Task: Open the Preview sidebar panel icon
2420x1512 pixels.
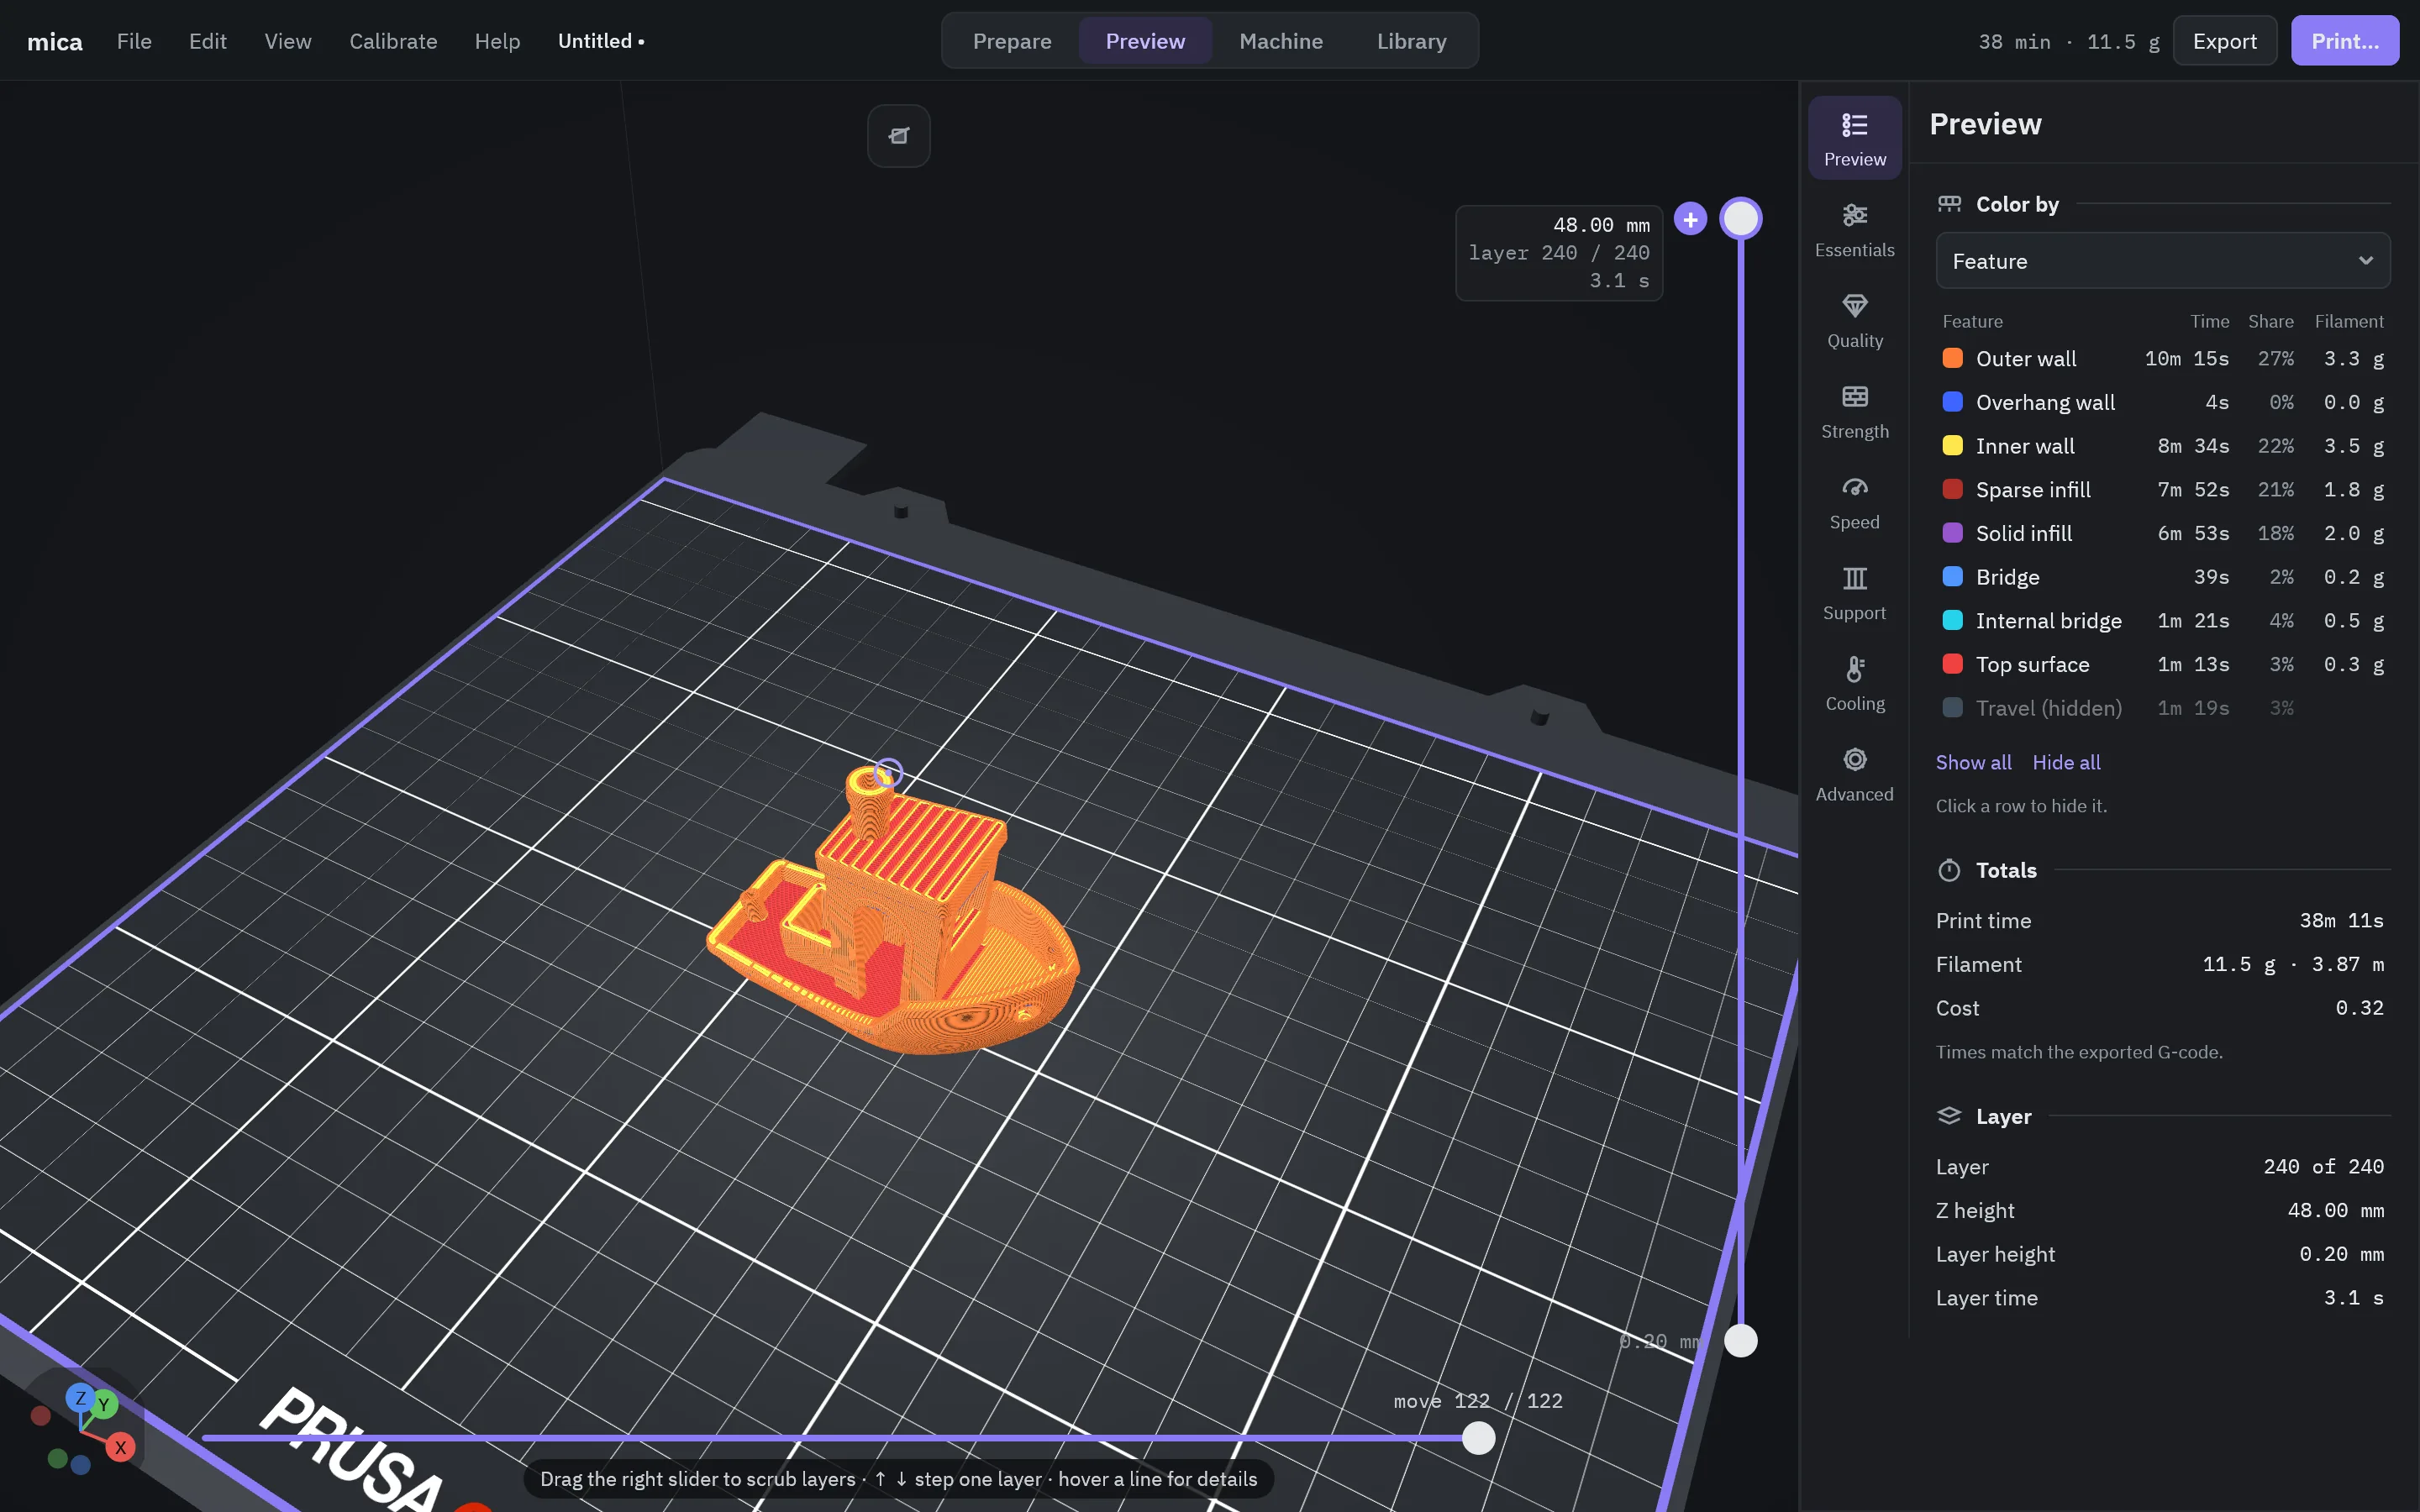Action: [x=1854, y=138]
